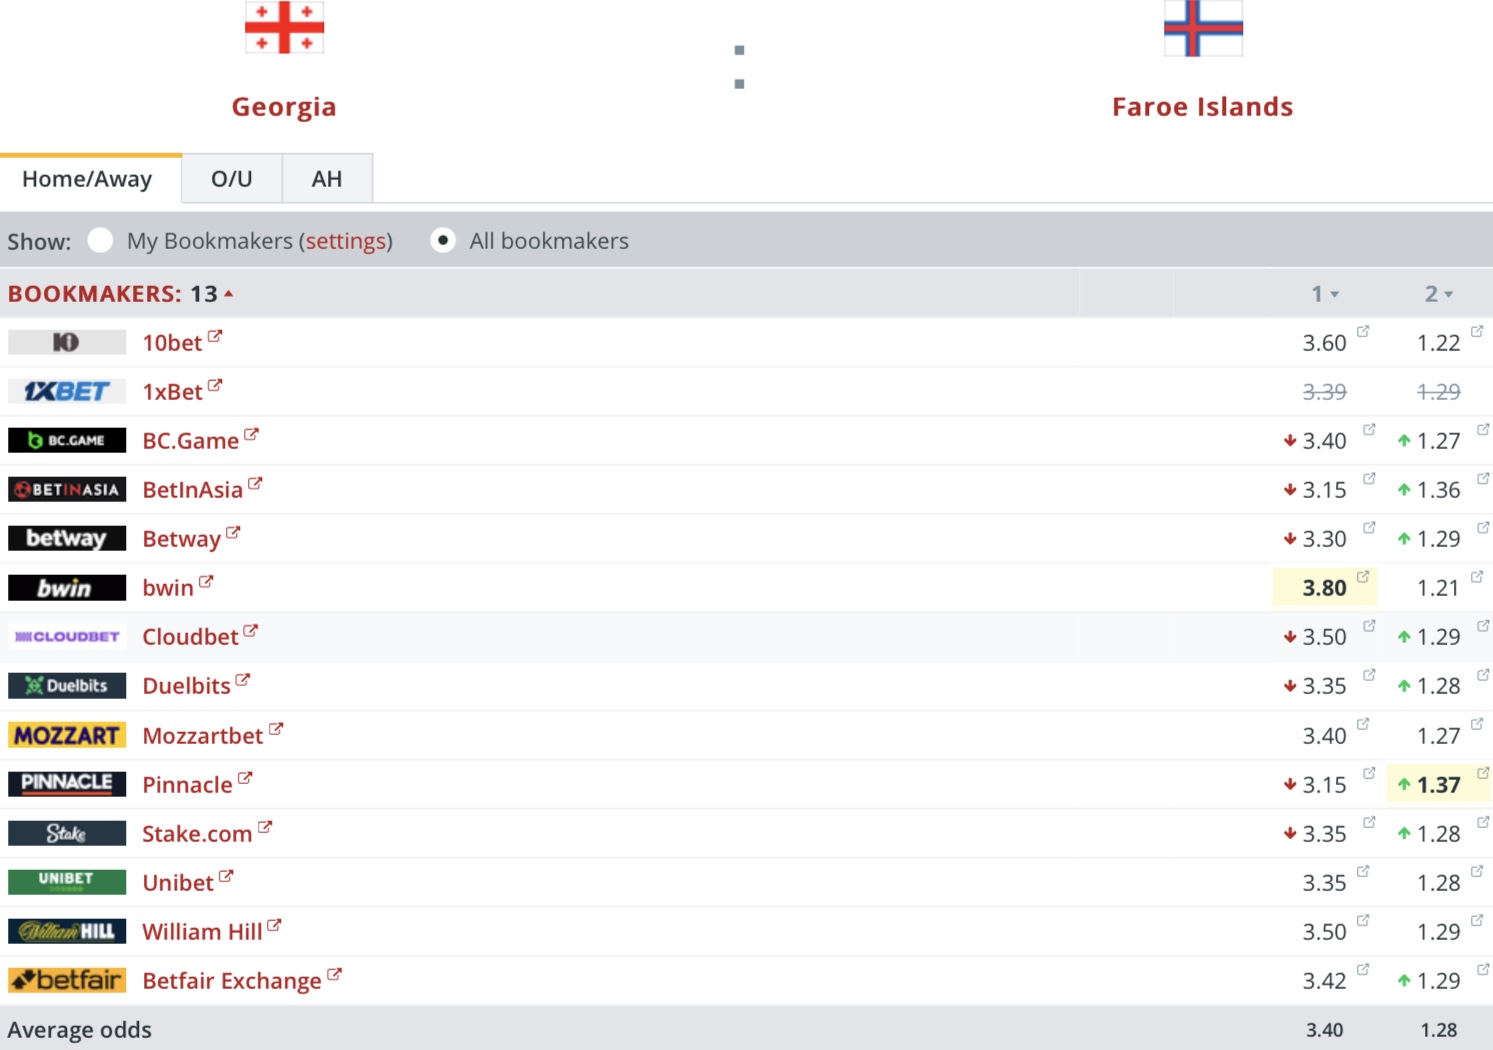Click the William Hill bookmaker logo
The width and height of the screenshot is (1493, 1050).
[67, 931]
